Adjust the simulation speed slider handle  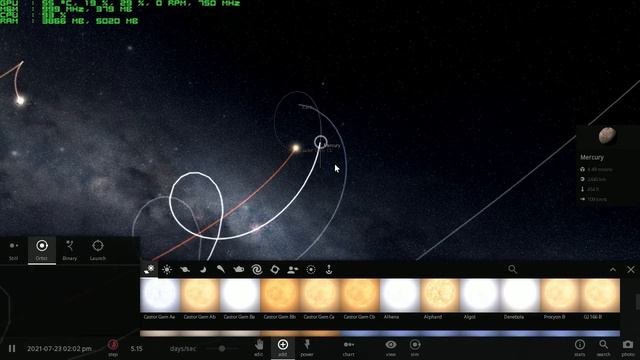(x=222, y=349)
